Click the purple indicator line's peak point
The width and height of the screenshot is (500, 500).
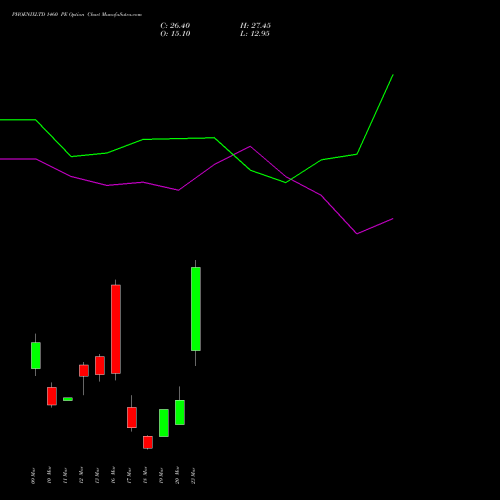[250, 146]
